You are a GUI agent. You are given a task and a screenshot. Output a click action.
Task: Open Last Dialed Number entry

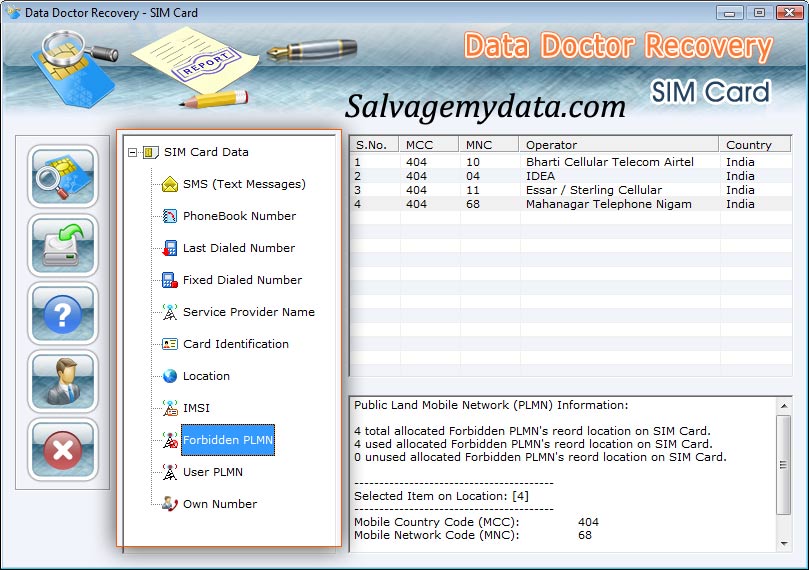pyautogui.click(x=239, y=248)
